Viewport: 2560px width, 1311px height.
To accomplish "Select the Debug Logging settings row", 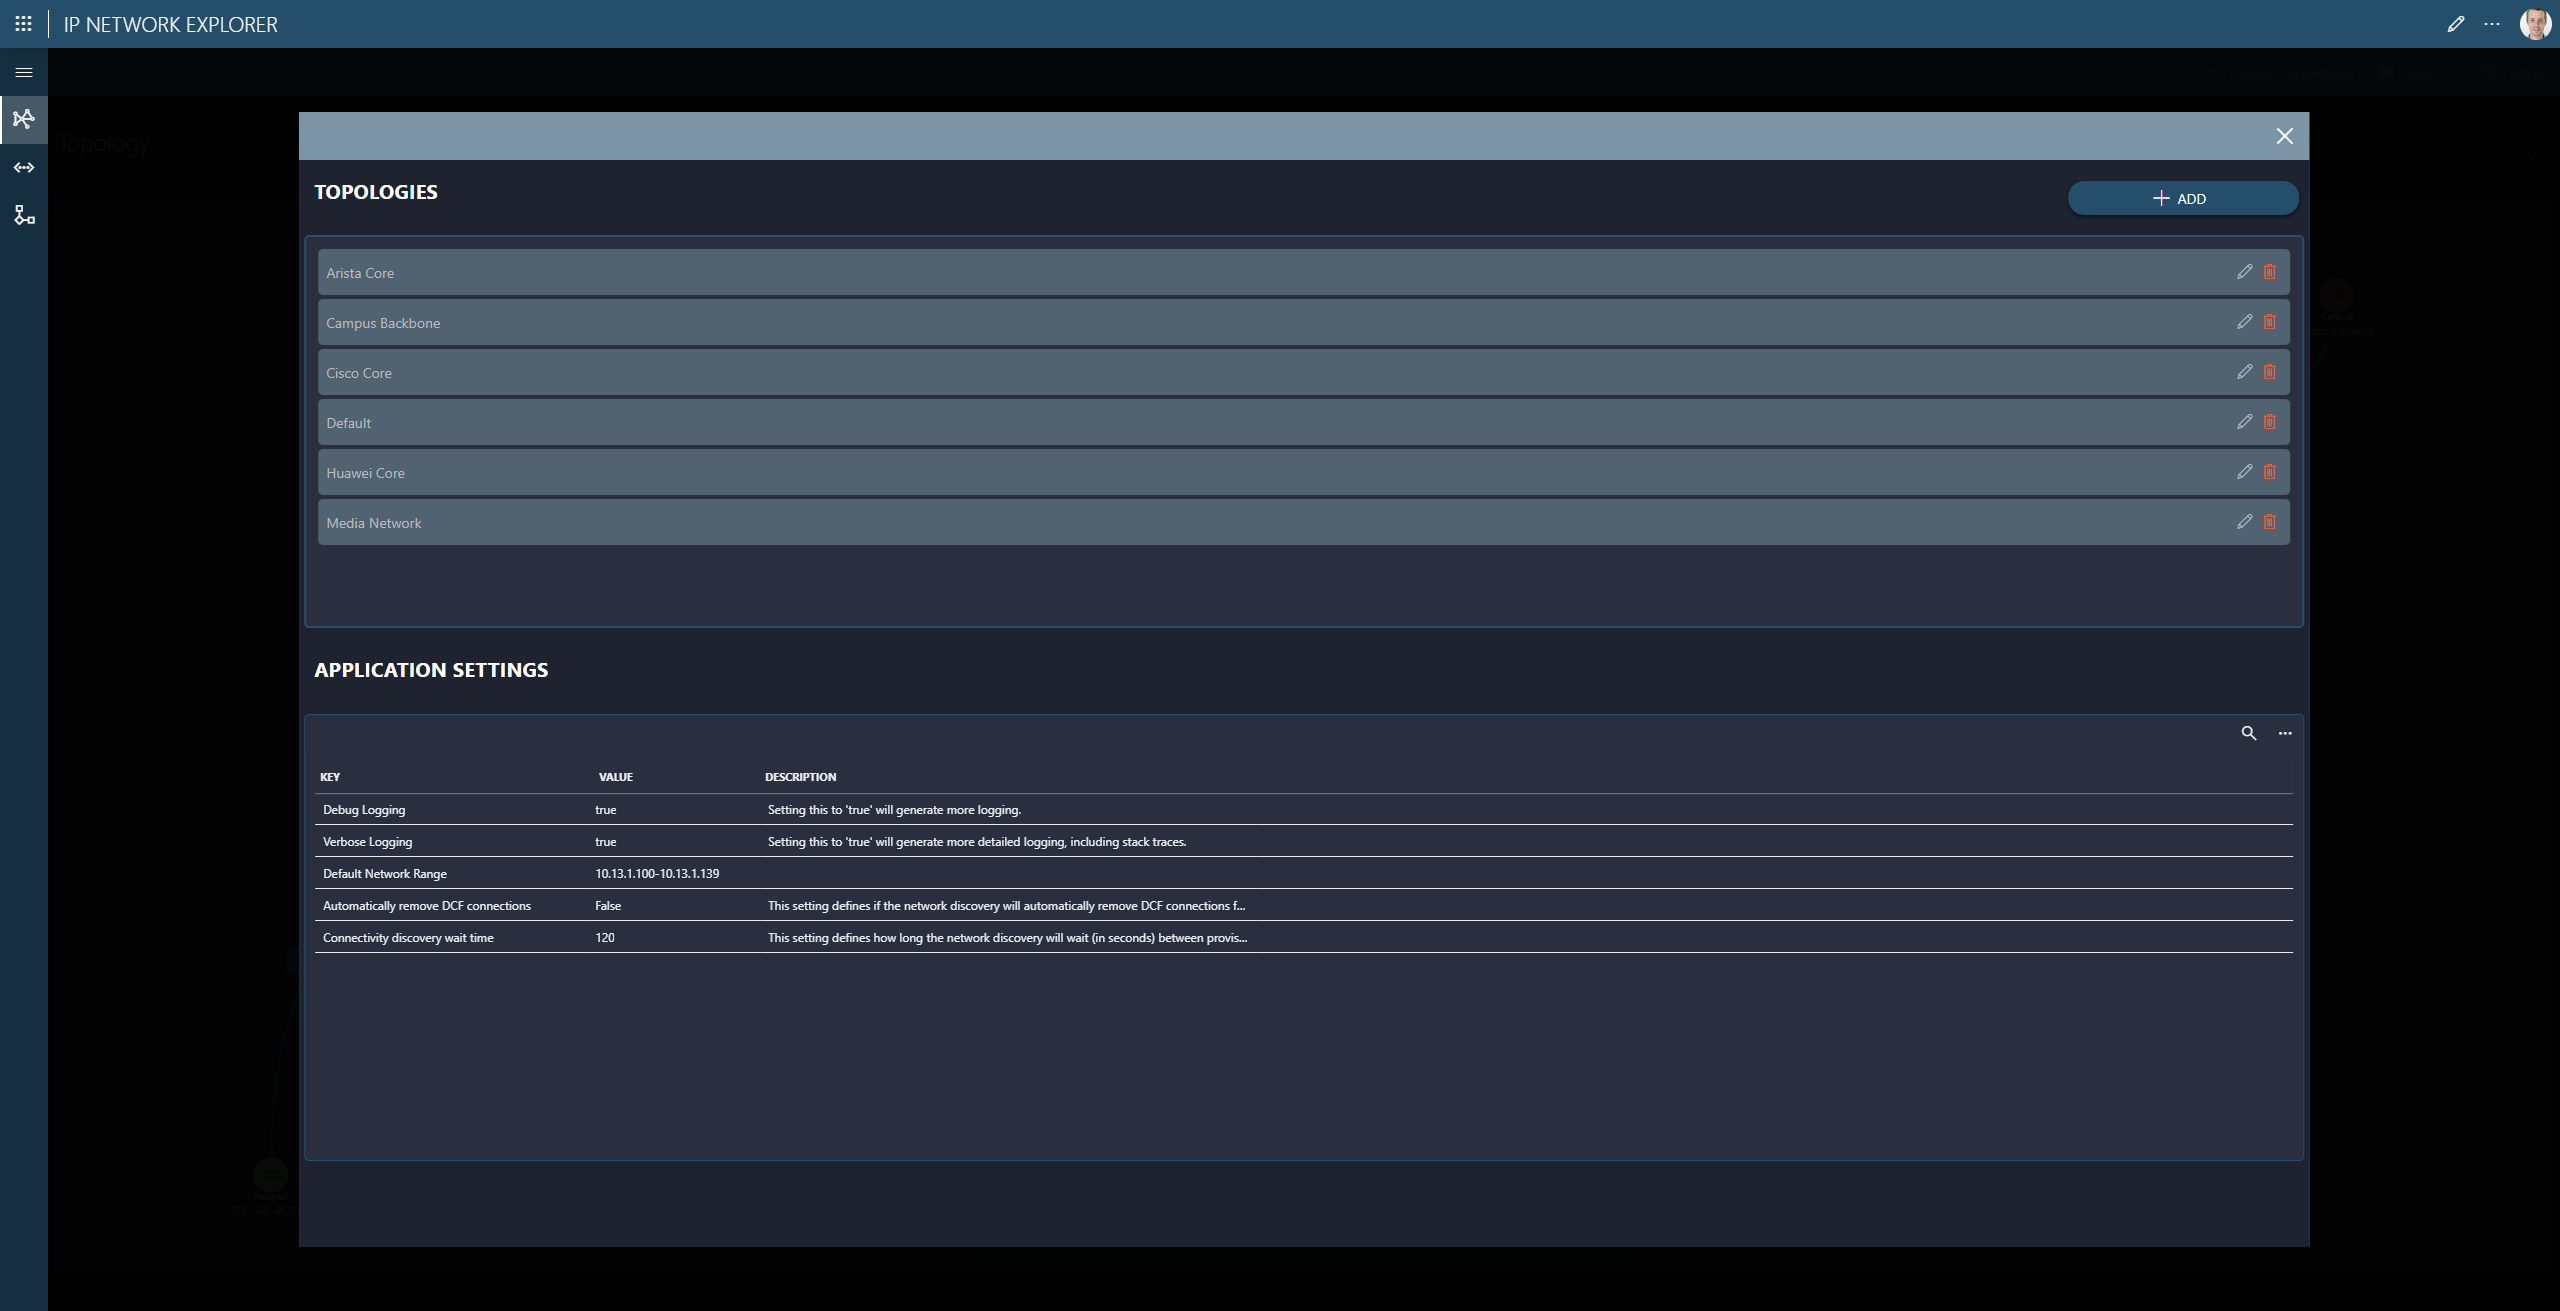I will coord(364,810).
